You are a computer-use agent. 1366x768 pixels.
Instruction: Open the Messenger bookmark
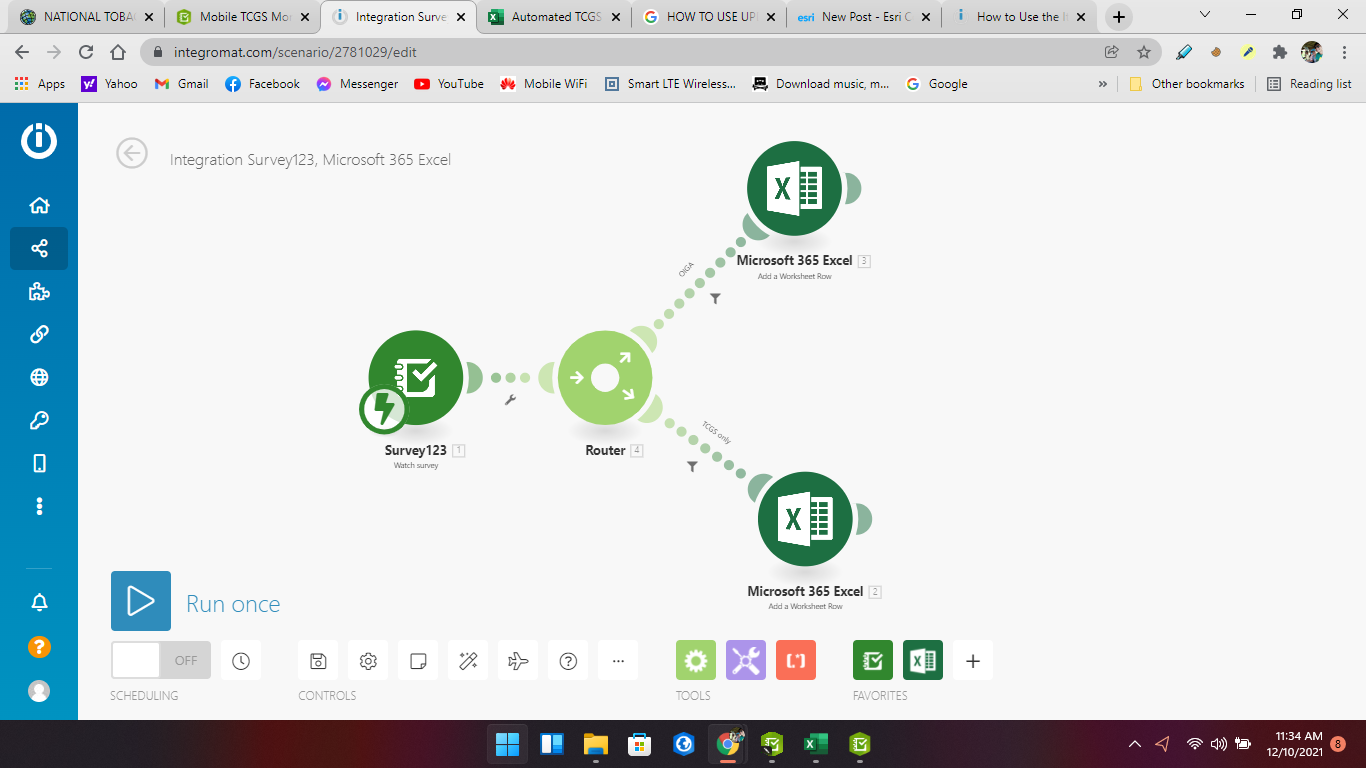click(x=357, y=84)
